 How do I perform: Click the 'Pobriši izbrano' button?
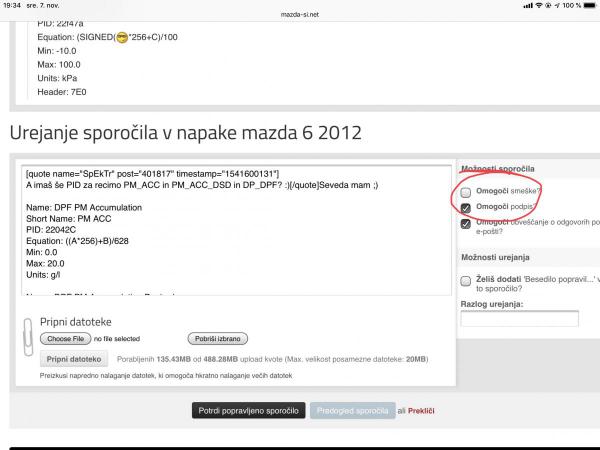(218, 339)
